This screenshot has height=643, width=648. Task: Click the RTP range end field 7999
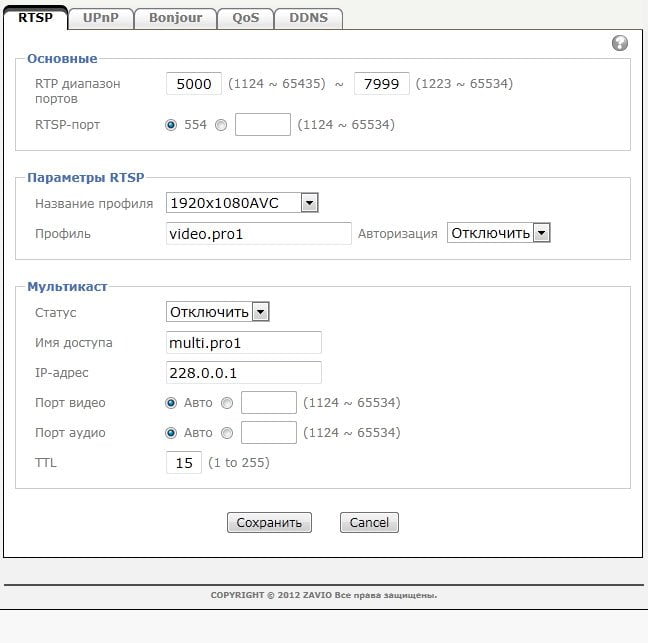click(381, 84)
